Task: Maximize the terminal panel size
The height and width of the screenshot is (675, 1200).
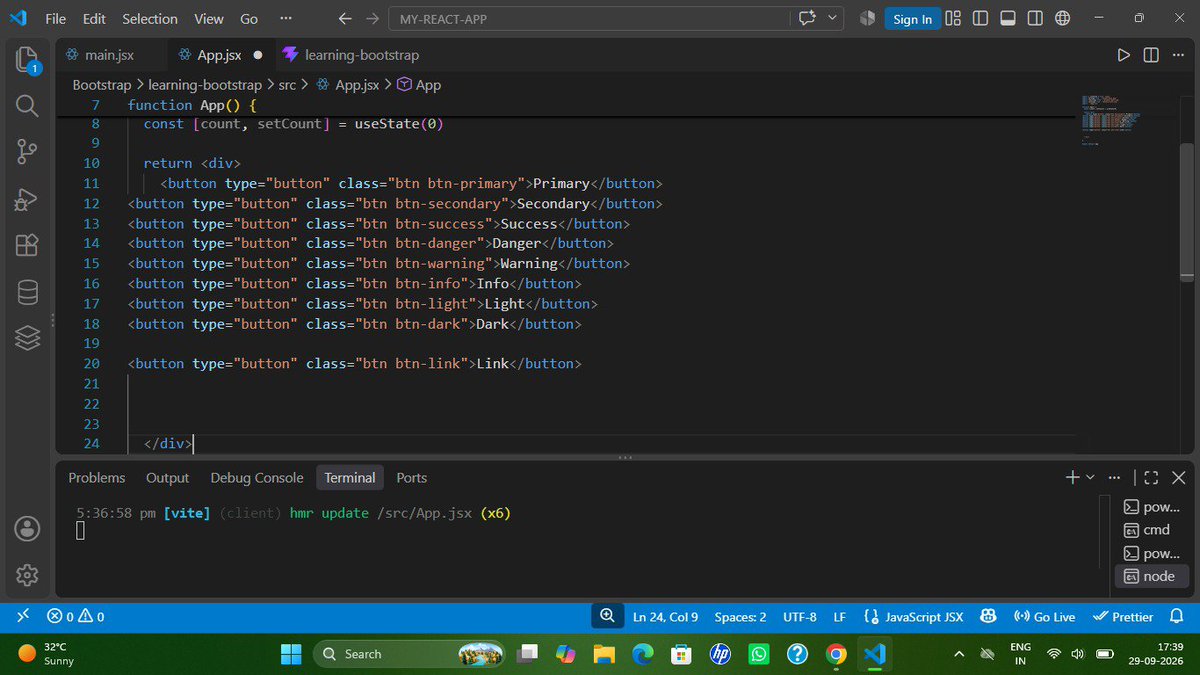Action: click(x=1151, y=478)
